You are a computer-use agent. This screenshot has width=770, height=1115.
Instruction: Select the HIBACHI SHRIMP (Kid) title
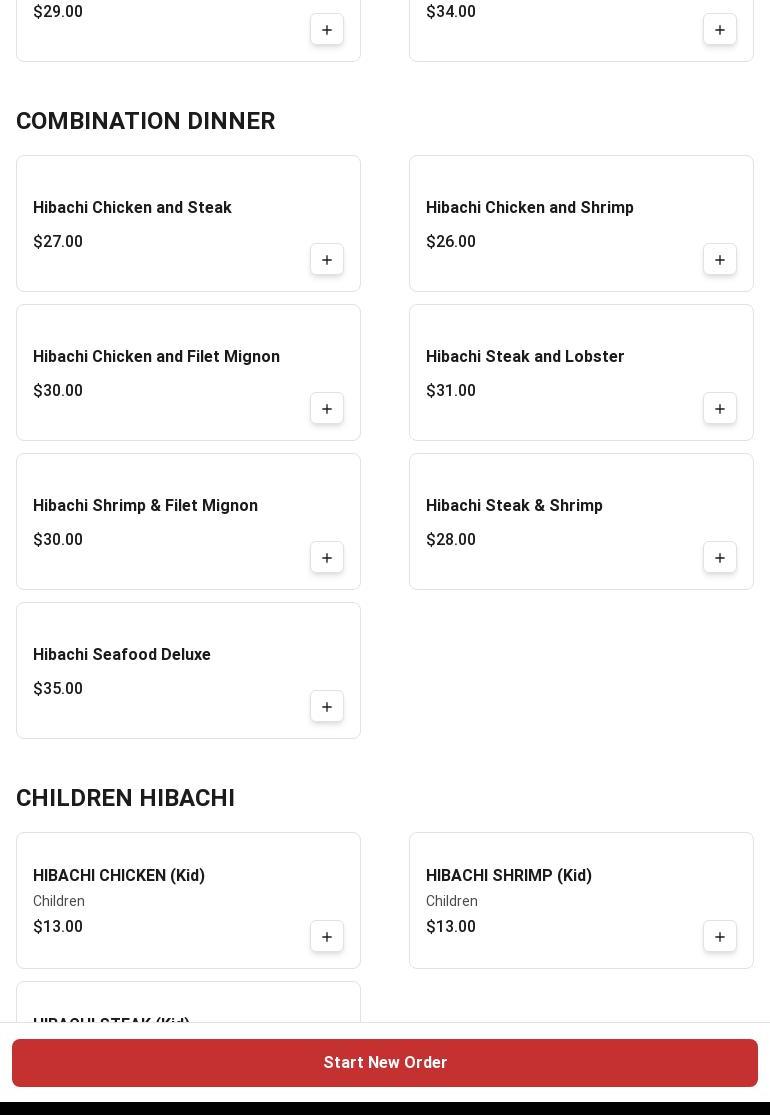(508, 875)
